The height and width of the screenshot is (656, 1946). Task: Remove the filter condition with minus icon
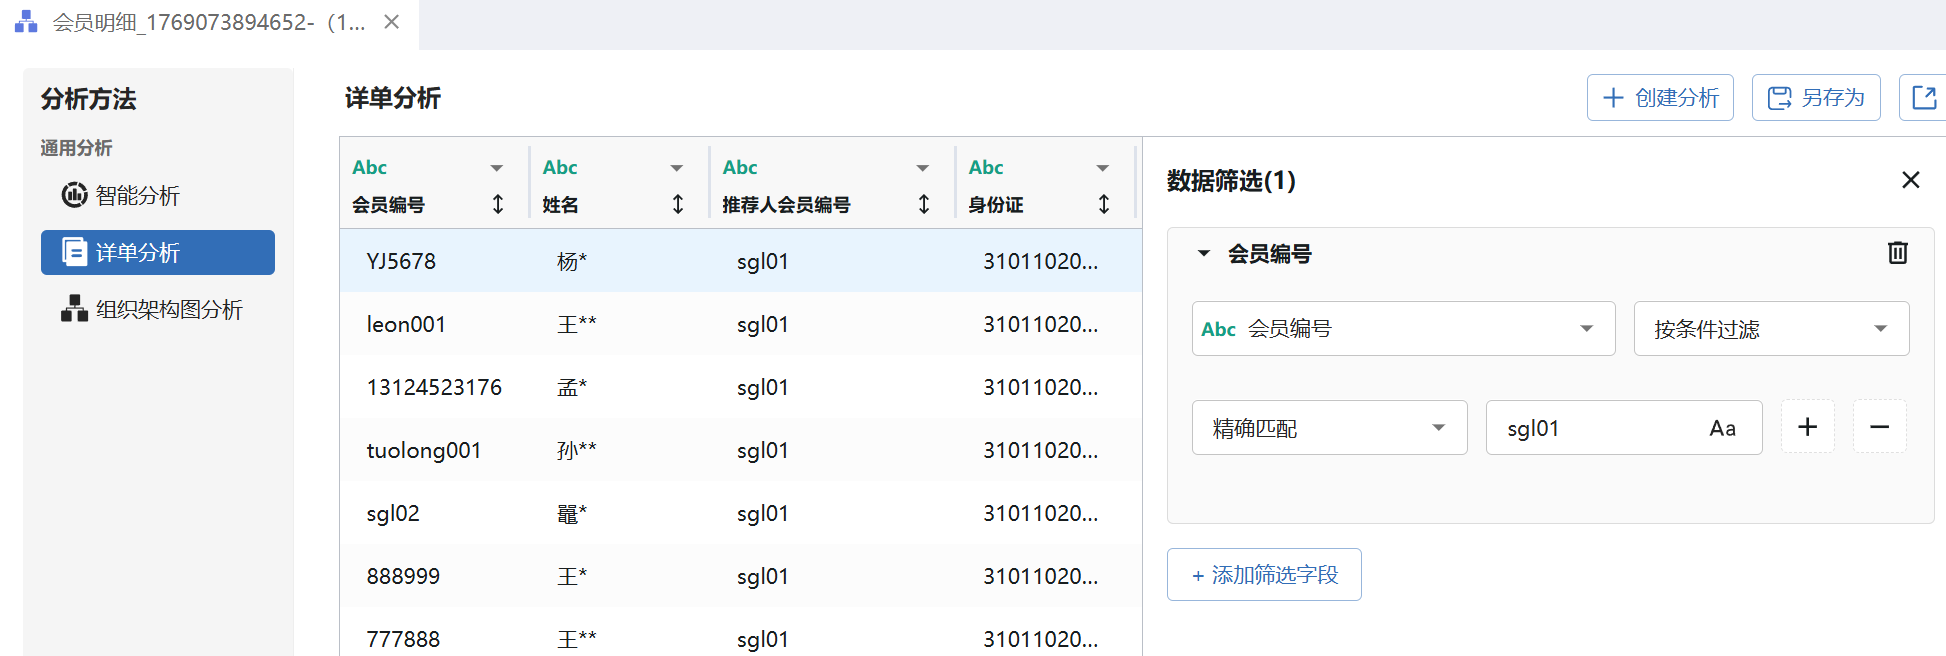pos(1879,427)
